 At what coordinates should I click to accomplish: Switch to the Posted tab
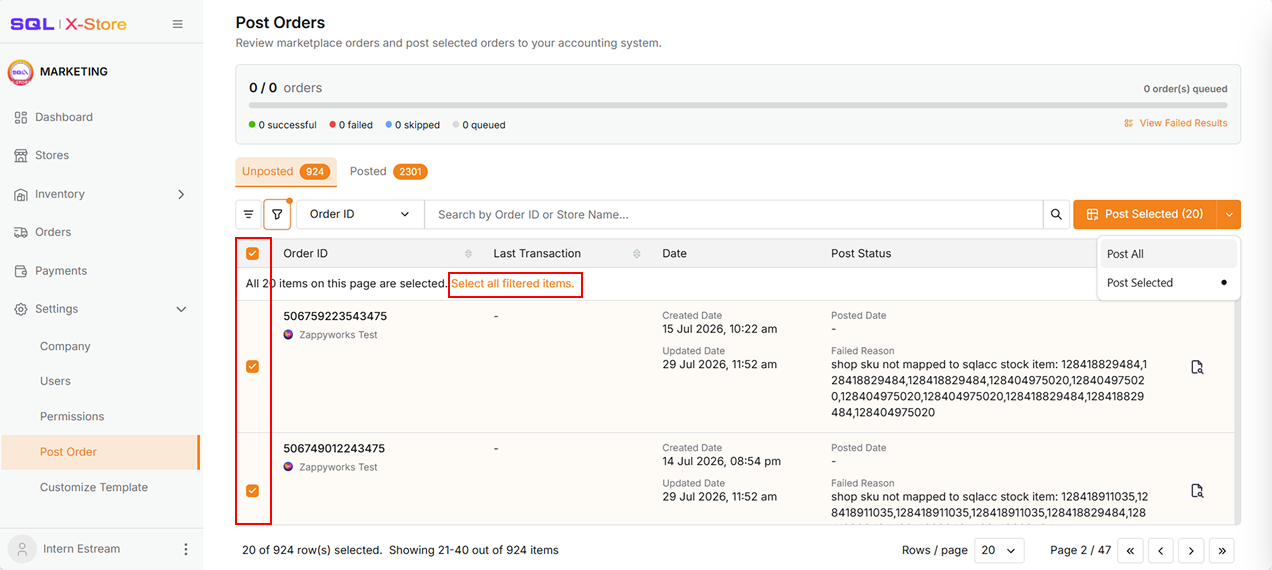(388, 172)
